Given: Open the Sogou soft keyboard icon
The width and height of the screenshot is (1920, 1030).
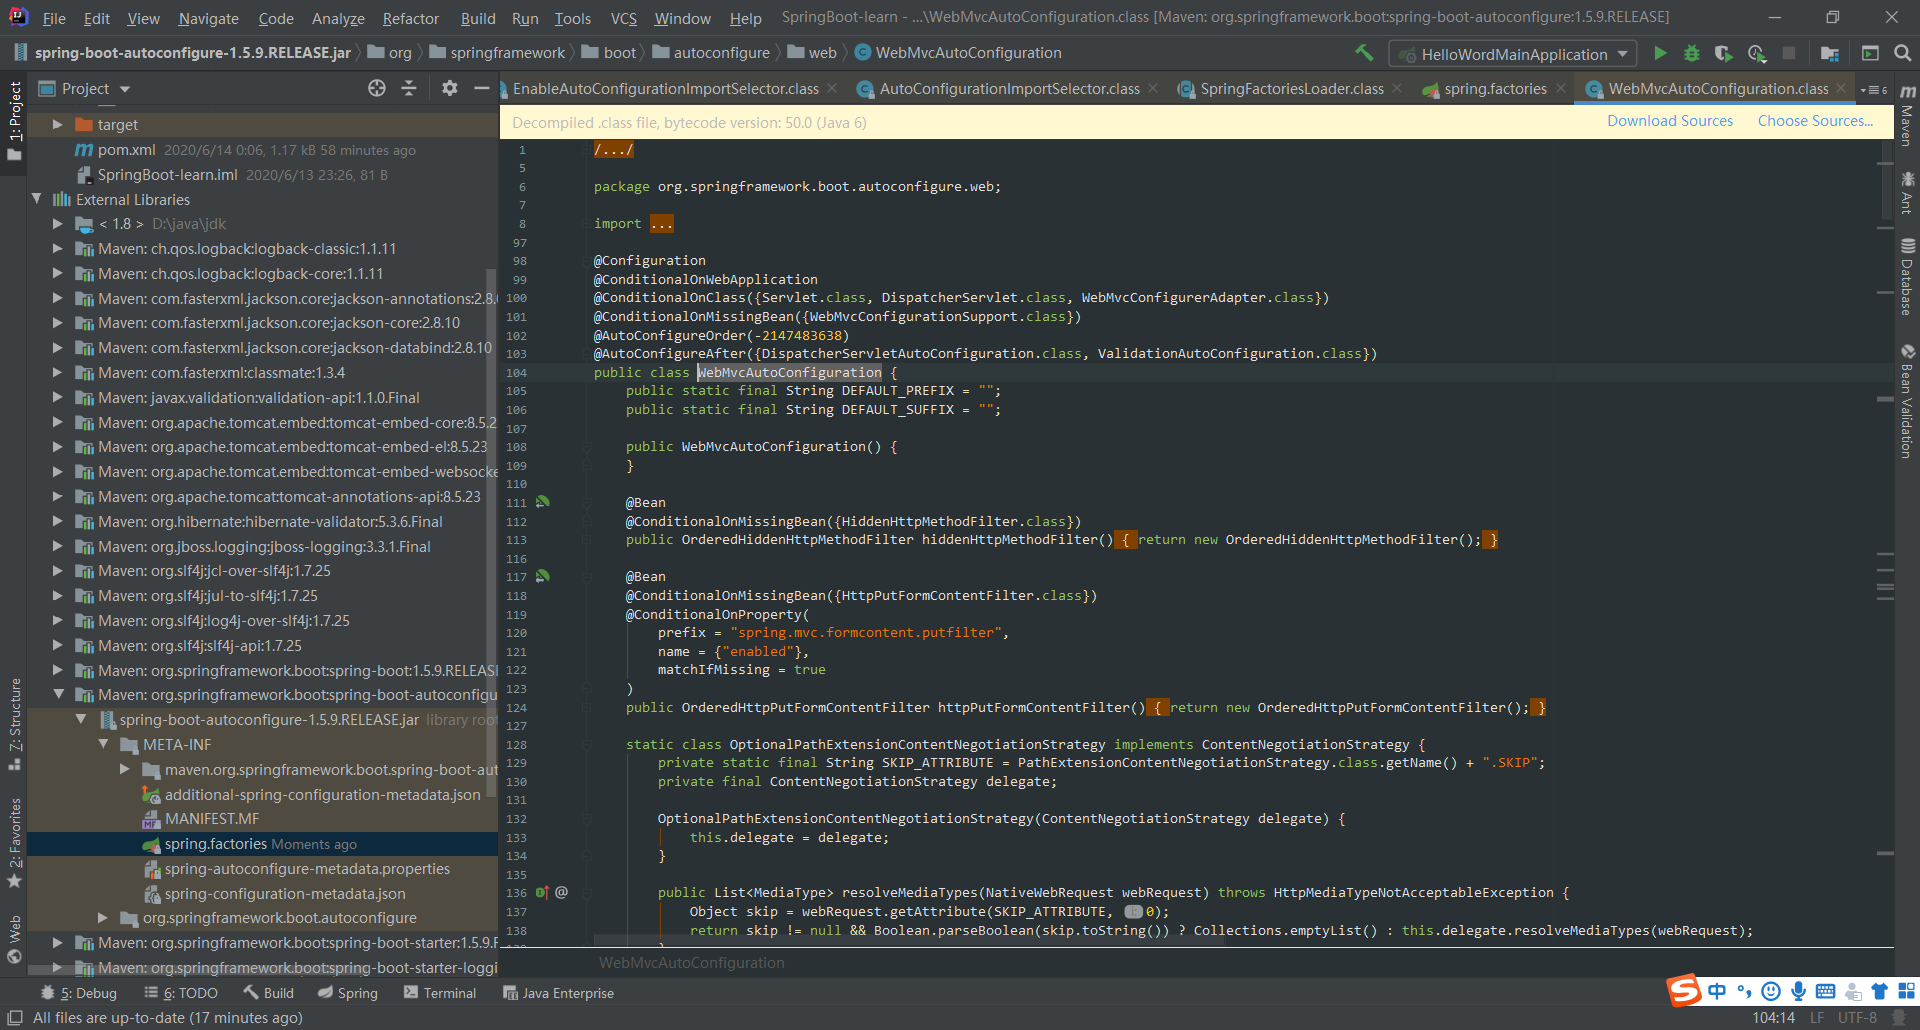Looking at the screenshot, I should (x=1825, y=991).
